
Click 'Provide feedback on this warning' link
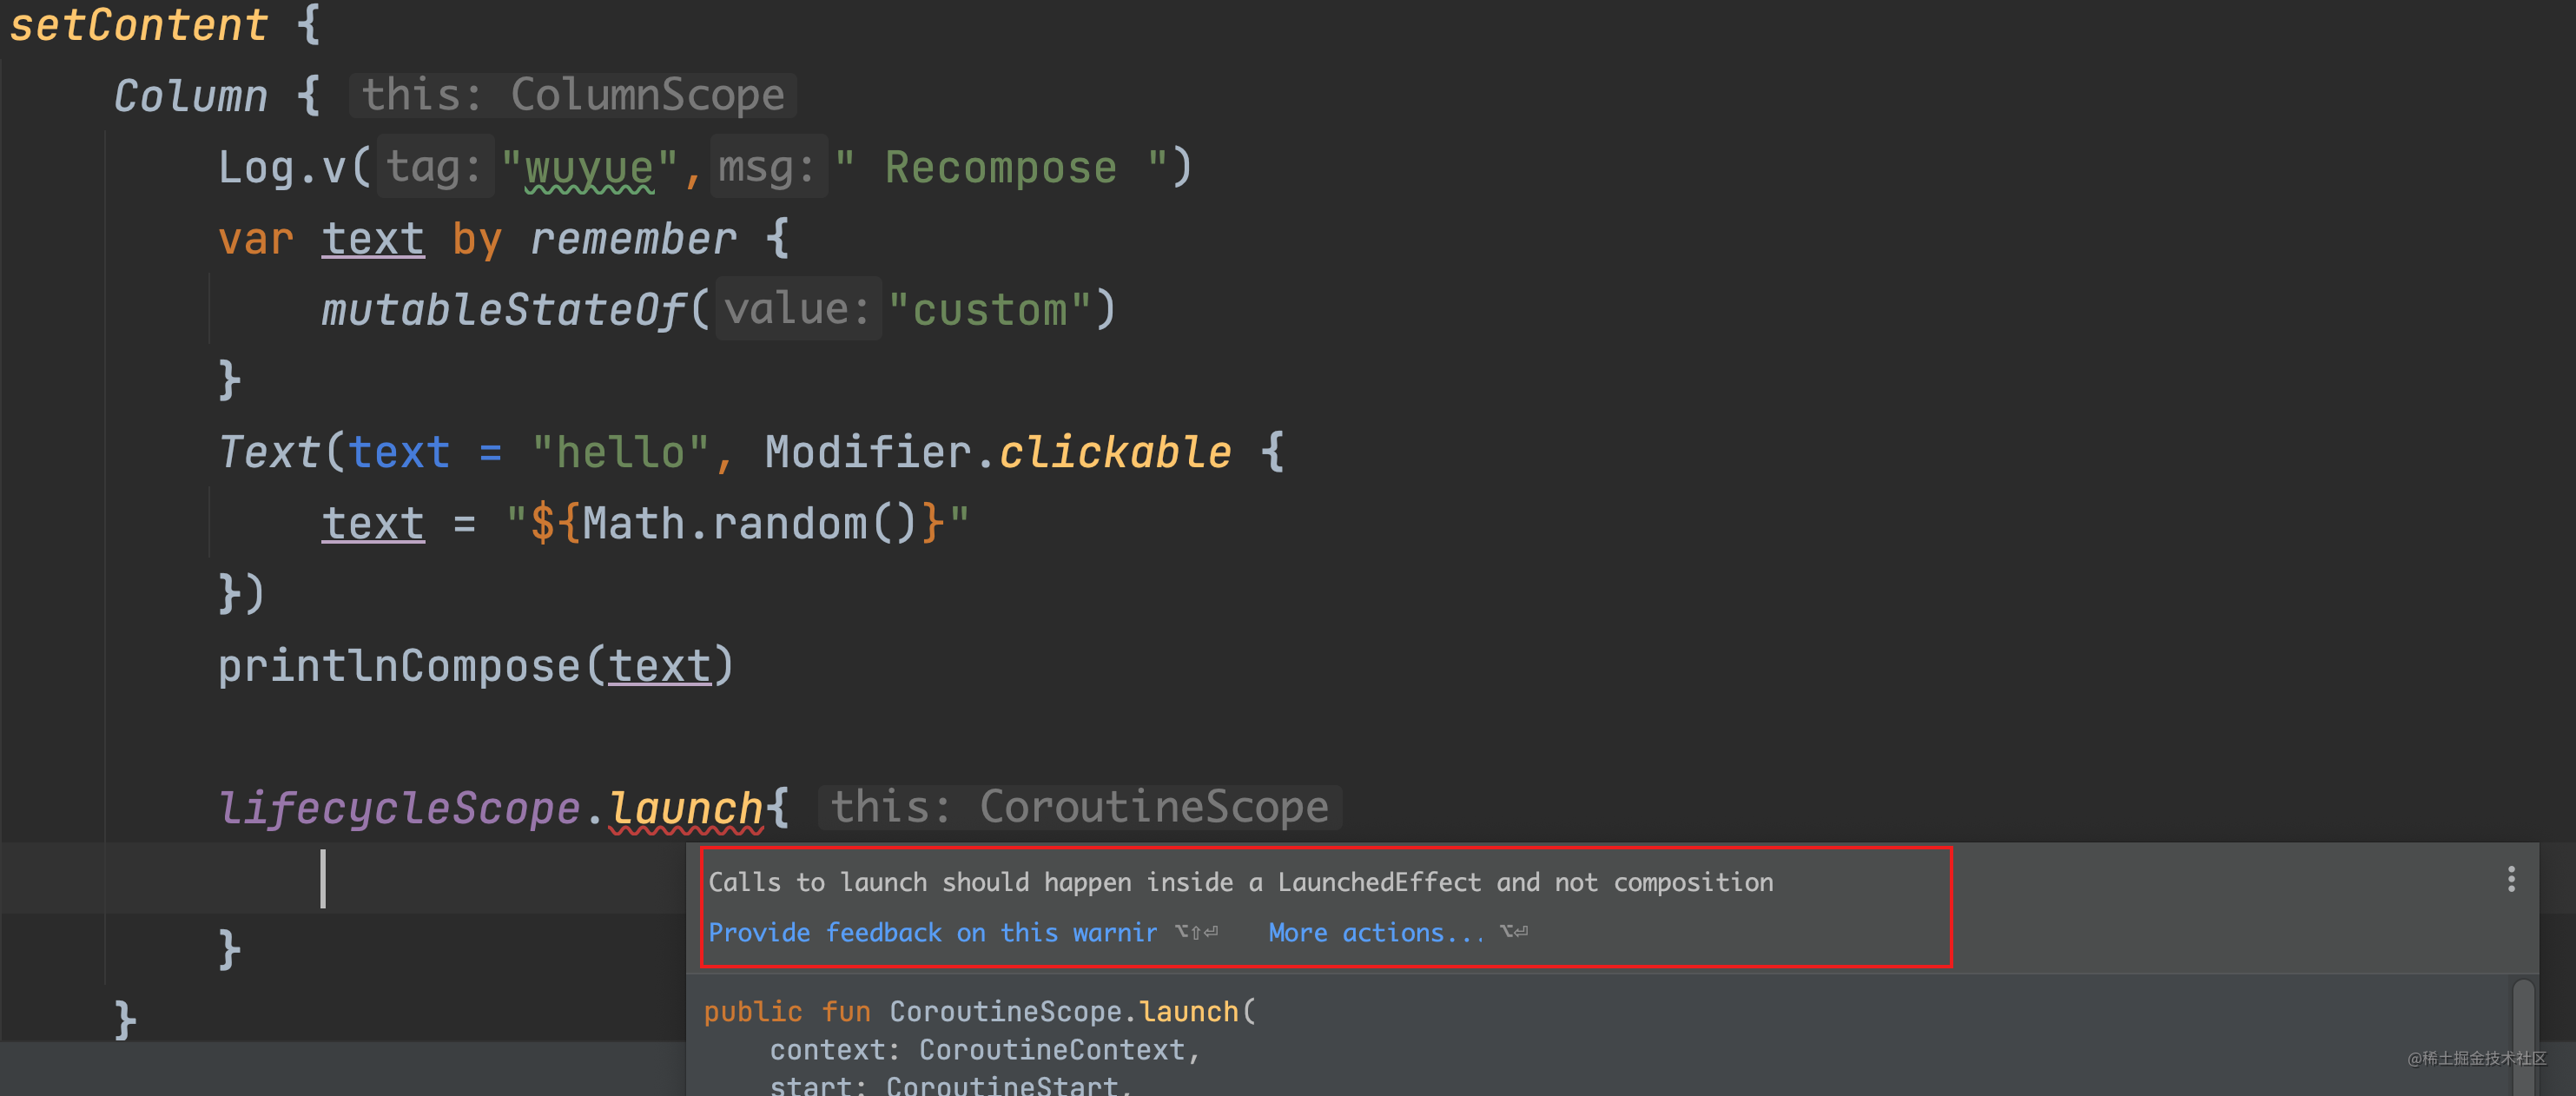(x=932, y=933)
